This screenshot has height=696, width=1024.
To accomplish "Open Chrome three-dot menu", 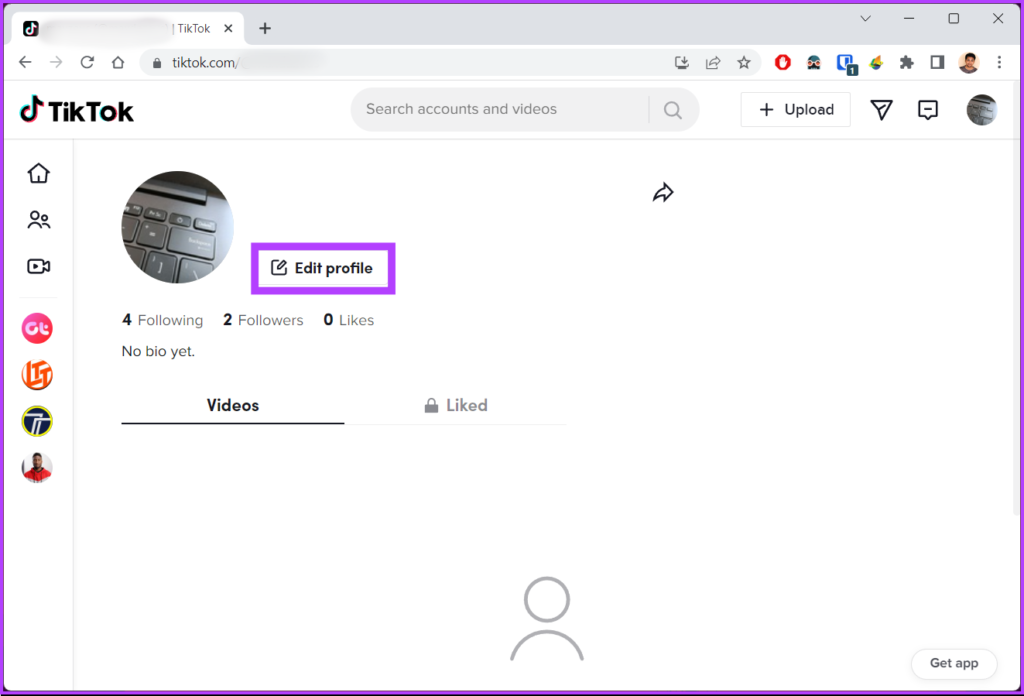I will tap(999, 62).
